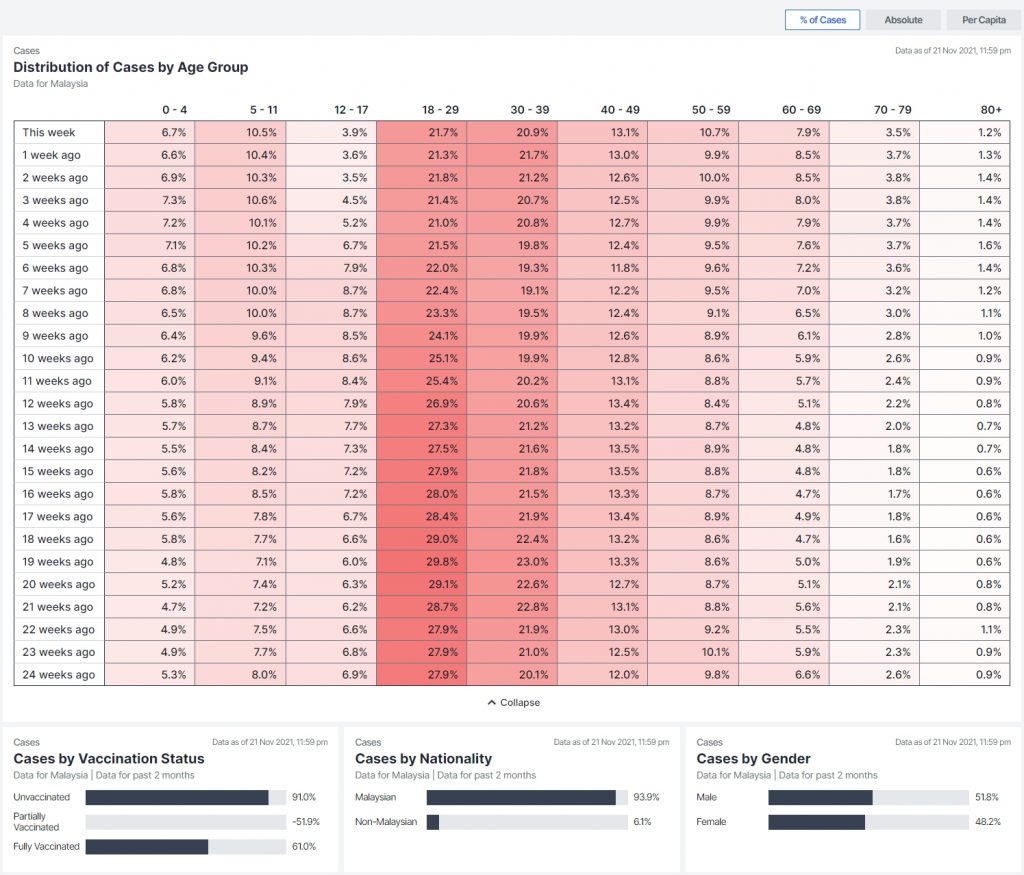Image resolution: width=1024 pixels, height=875 pixels.
Task: Click the Distribution of Cases by Age Group title
Action: [131, 67]
